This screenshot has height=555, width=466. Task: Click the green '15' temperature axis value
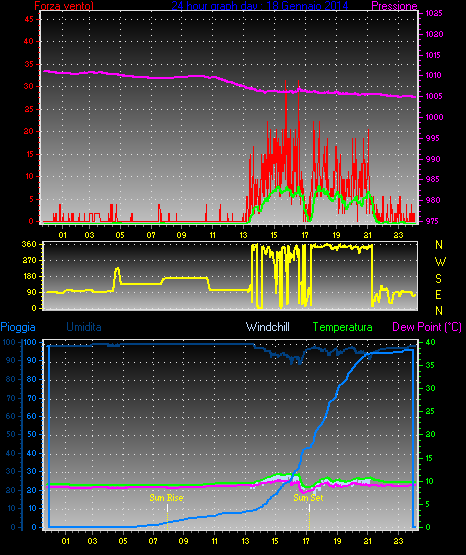[430, 458]
